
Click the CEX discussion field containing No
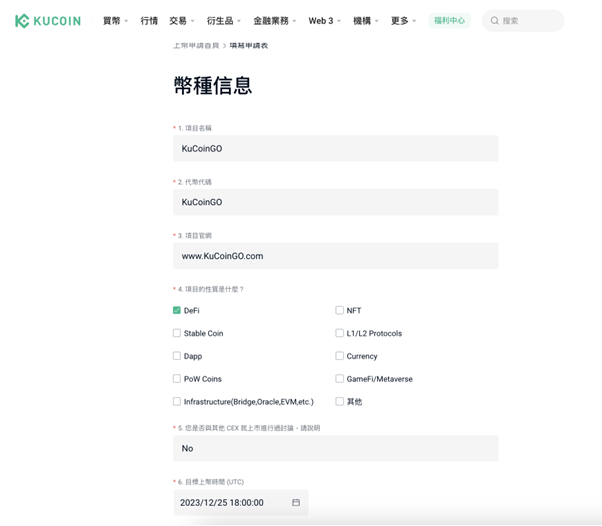coord(336,448)
